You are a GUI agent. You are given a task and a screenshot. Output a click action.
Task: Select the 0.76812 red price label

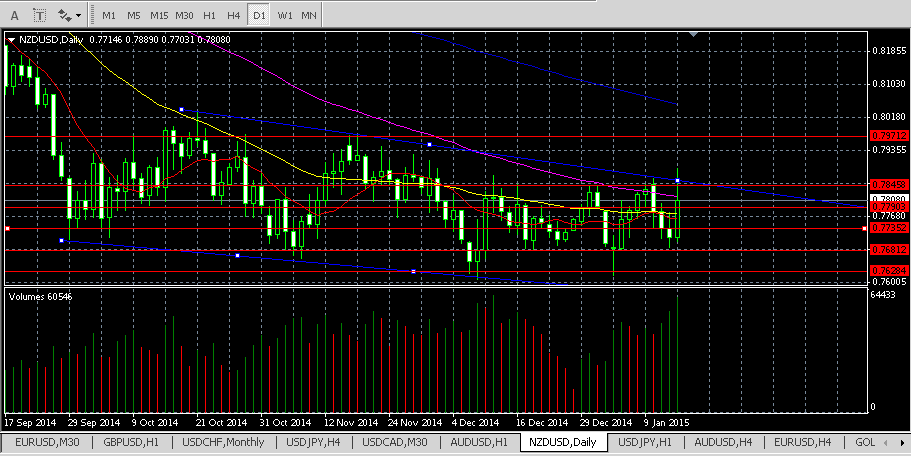889,250
